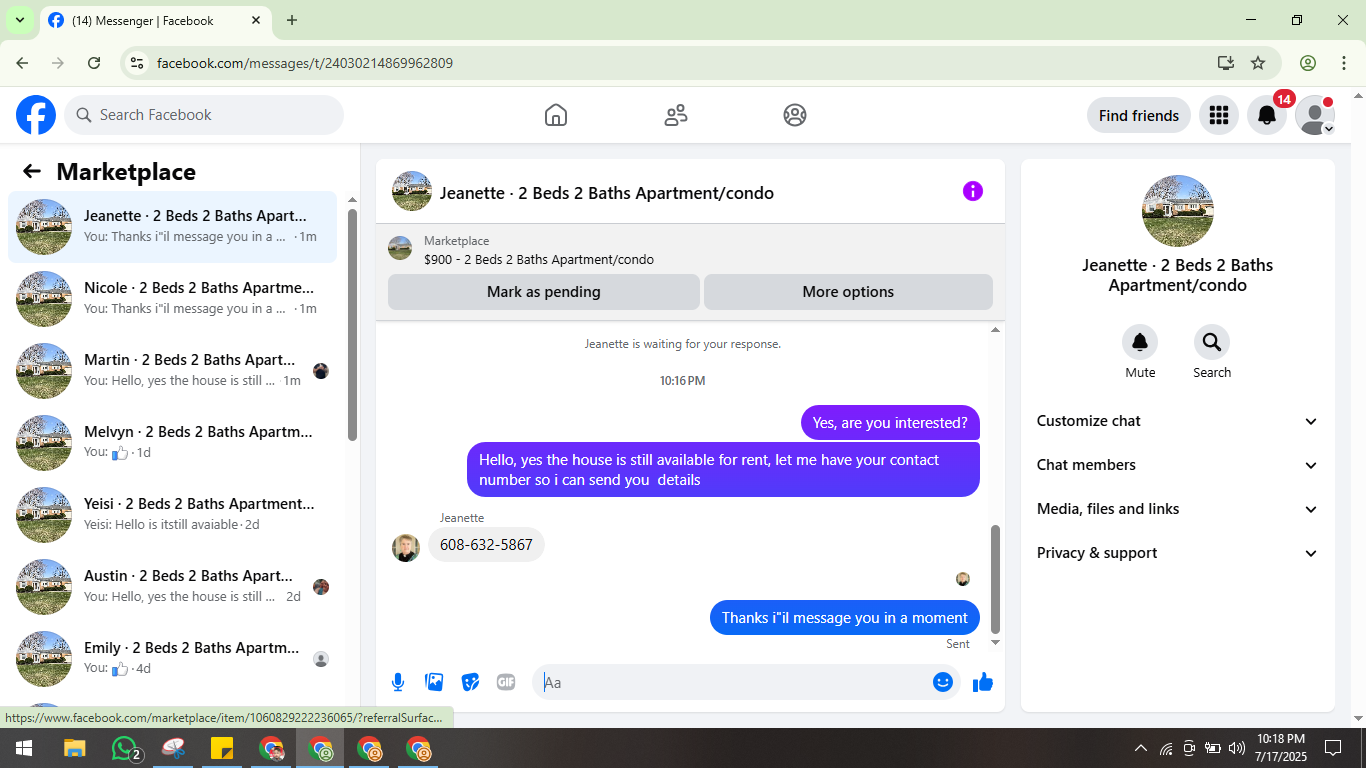The height and width of the screenshot is (768, 1366).
Task: Open the emoji picker in the message box
Action: point(942,682)
